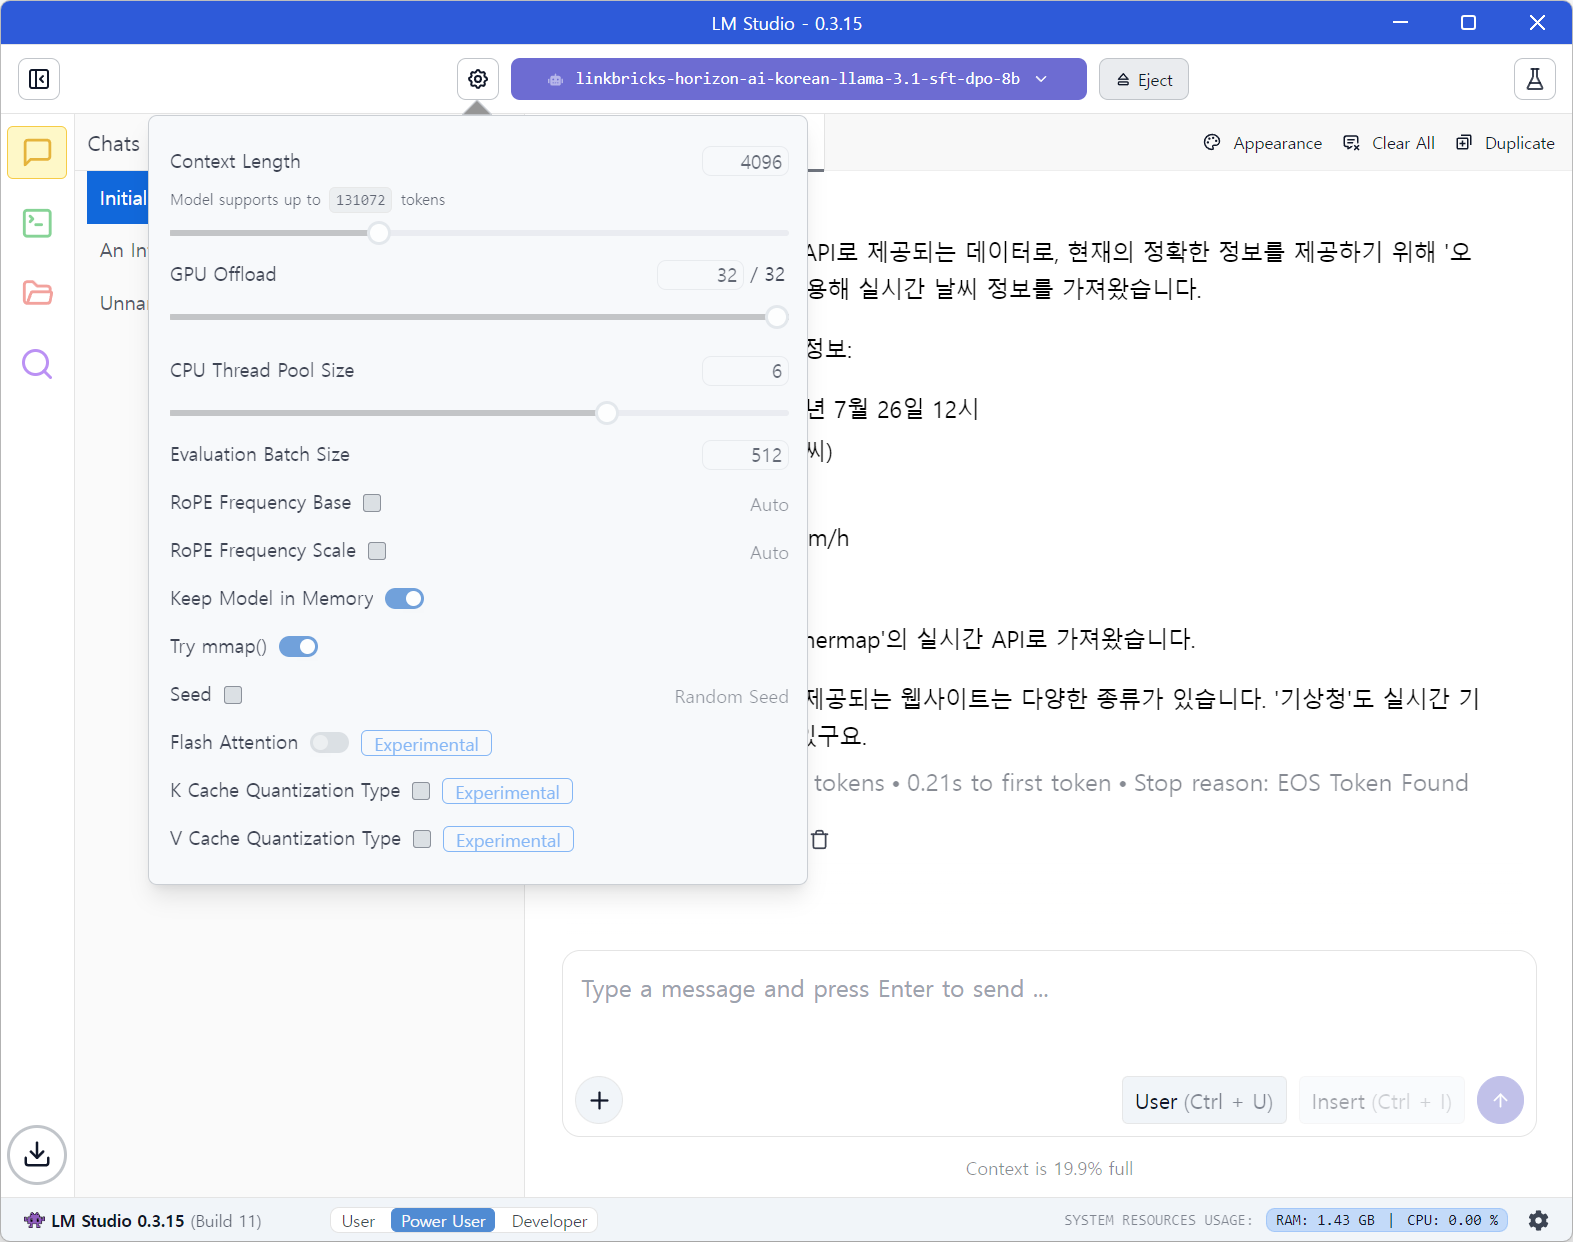This screenshot has height=1242, width=1573.
Task: Open app settings gear in status bar
Action: pyautogui.click(x=1538, y=1220)
